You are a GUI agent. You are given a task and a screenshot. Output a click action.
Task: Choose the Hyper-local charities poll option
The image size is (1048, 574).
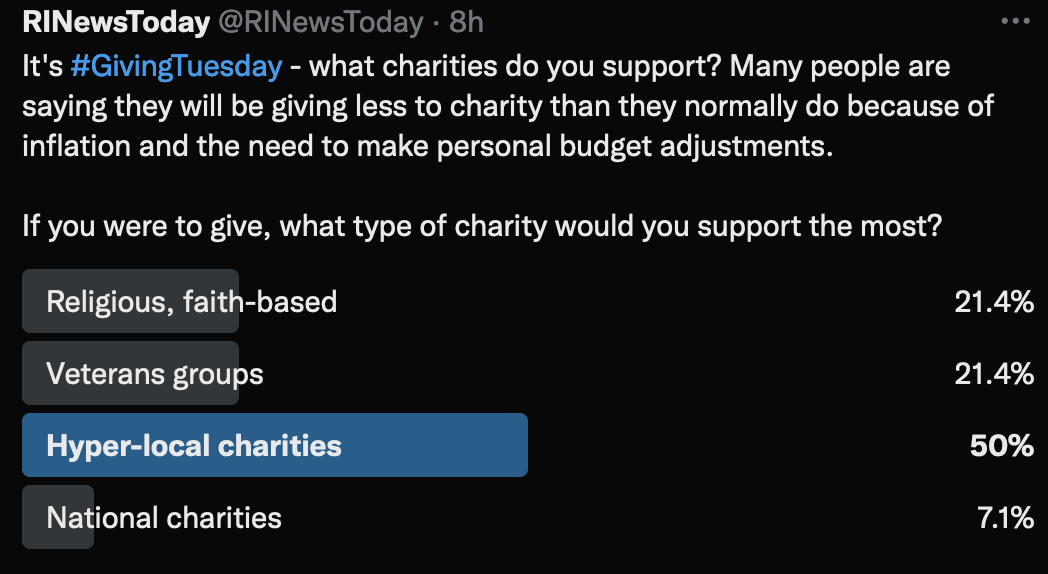(194, 446)
